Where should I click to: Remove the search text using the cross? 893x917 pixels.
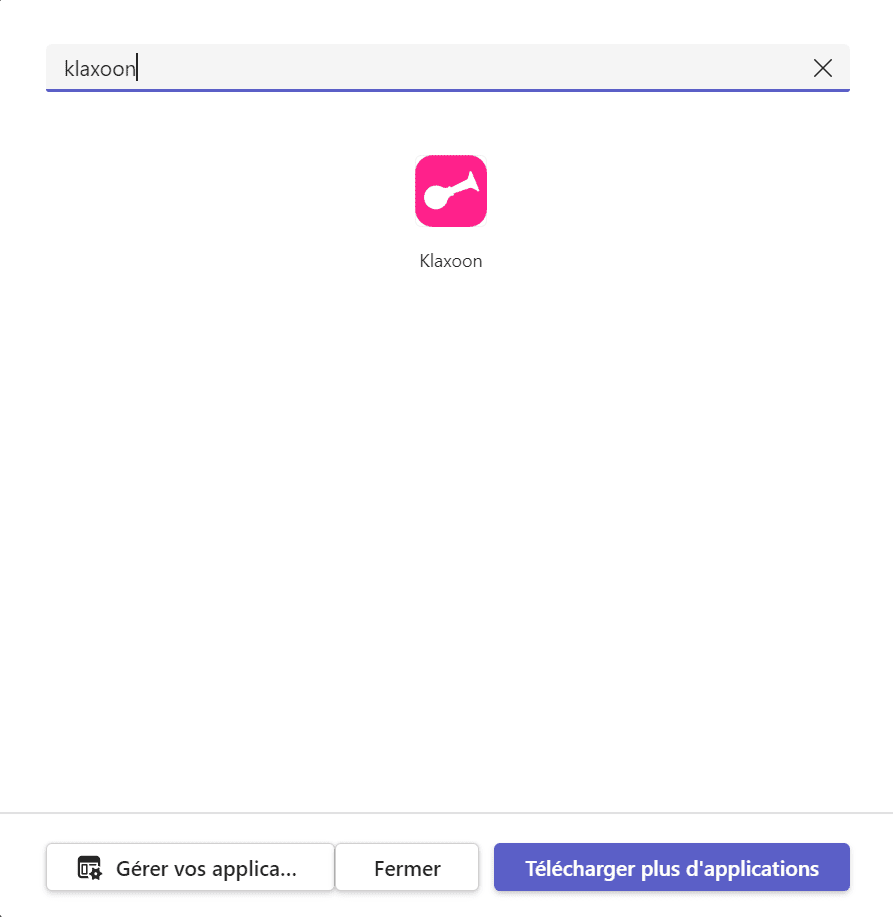pyautogui.click(x=823, y=68)
